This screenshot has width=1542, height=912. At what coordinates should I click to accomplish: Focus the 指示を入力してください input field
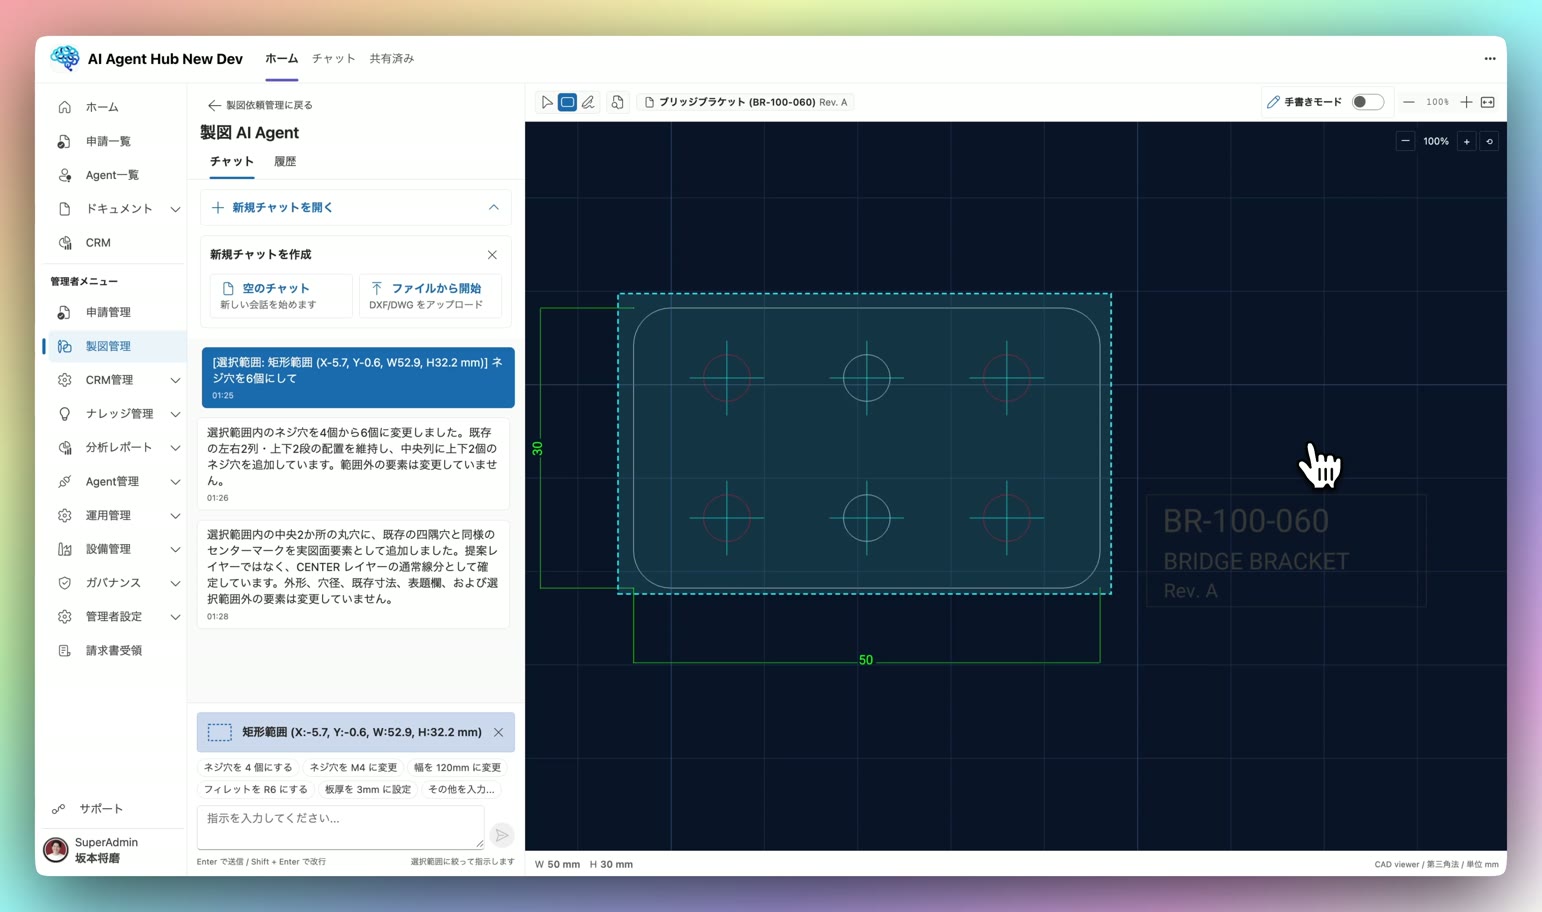point(341,828)
